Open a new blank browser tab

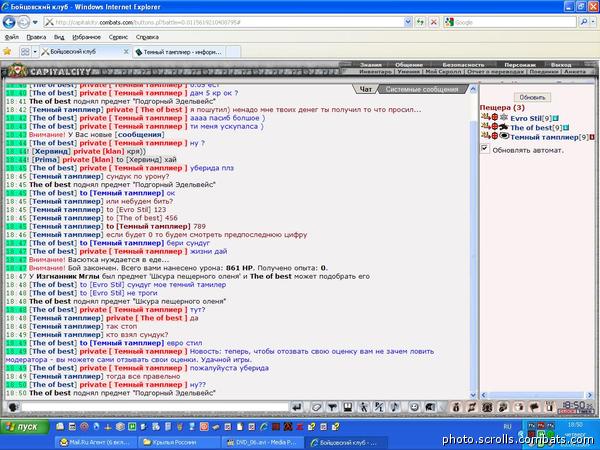pyautogui.click(x=233, y=52)
